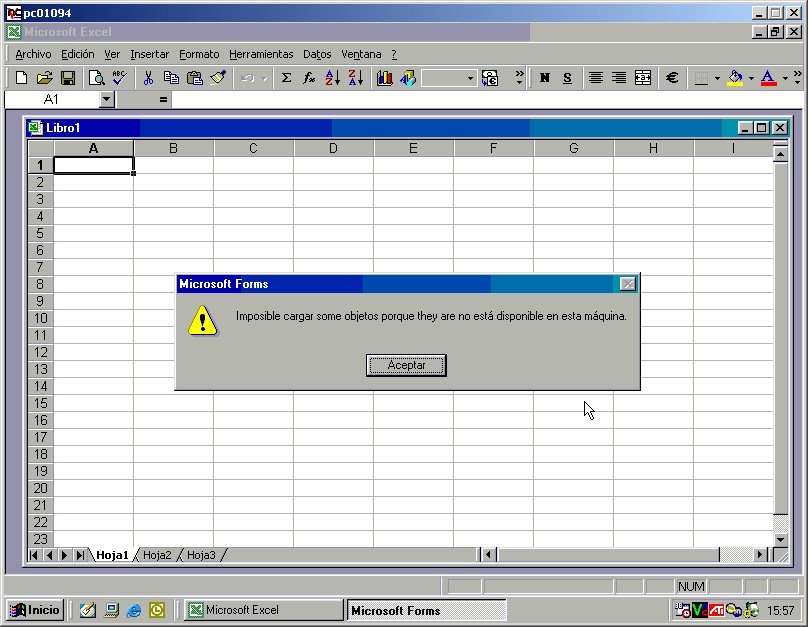This screenshot has height=627, width=808.
Task: Create a new workbook with the New icon
Action: tap(21, 78)
